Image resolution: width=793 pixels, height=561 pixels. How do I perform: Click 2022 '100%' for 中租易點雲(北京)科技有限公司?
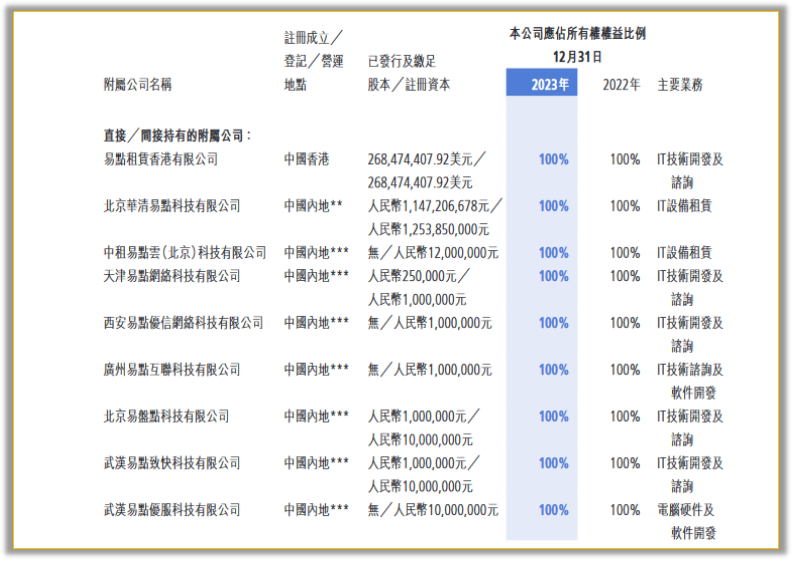tap(625, 252)
